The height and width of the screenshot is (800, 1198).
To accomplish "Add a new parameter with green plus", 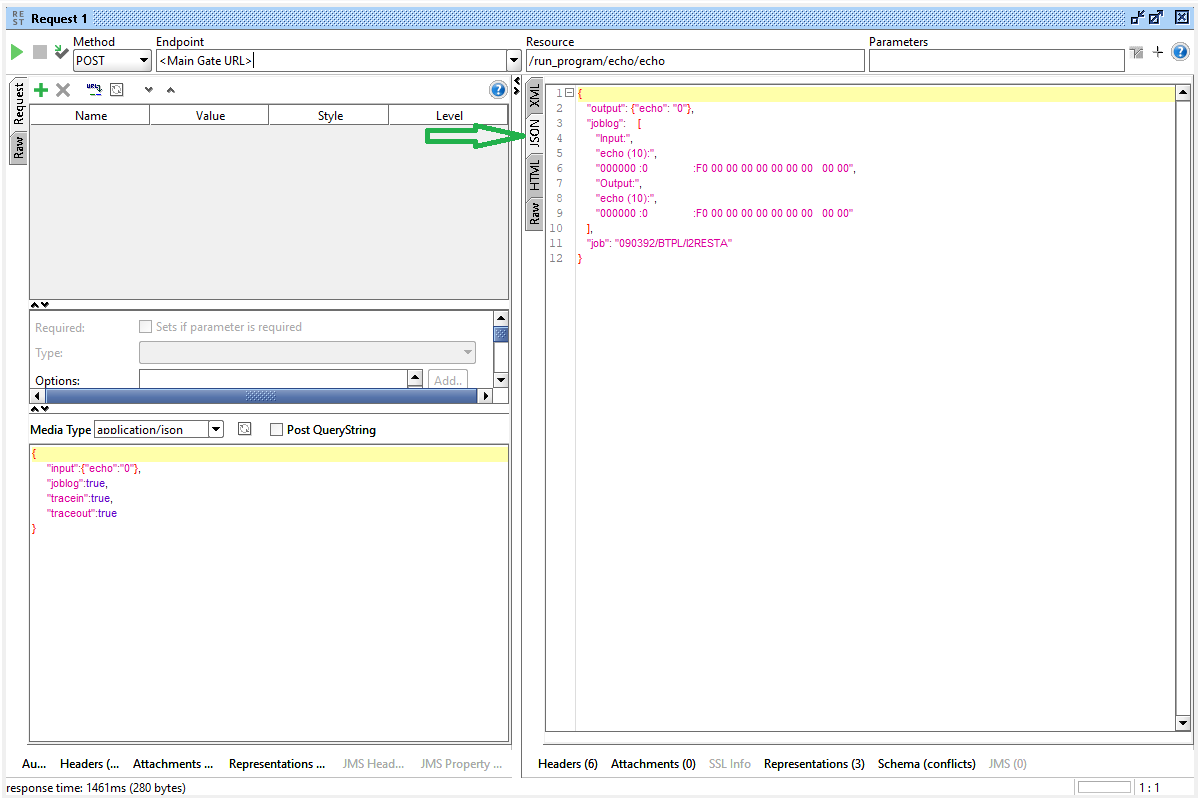I will tap(41, 90).
